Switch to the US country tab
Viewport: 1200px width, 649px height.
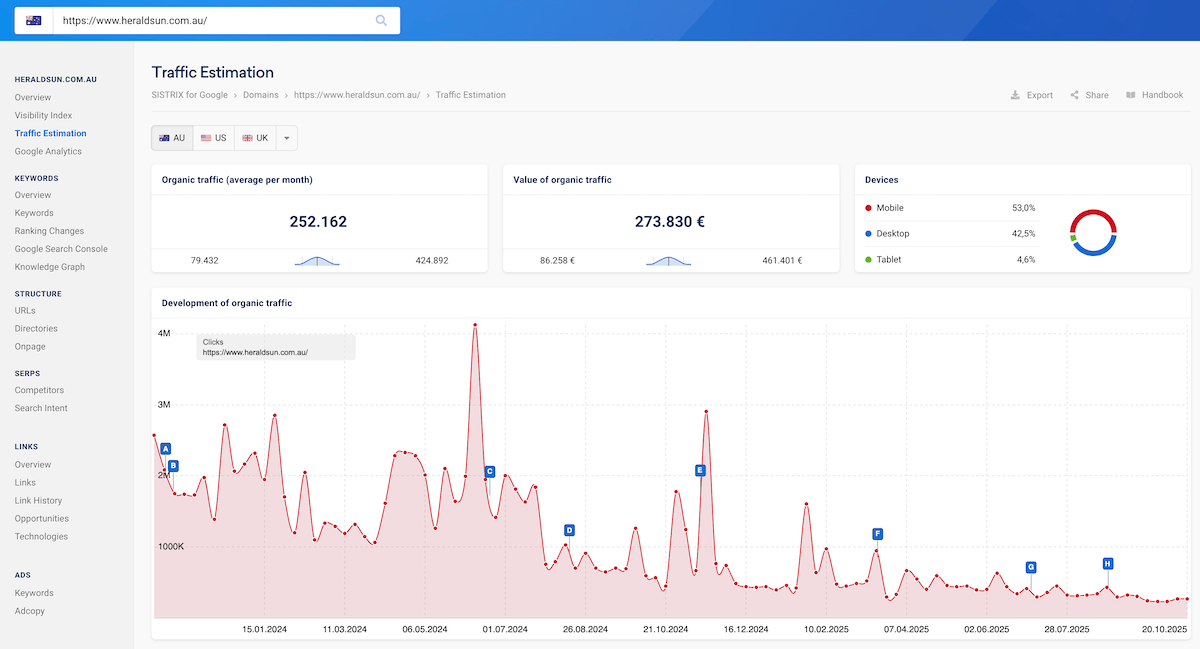tap(213, 138)
